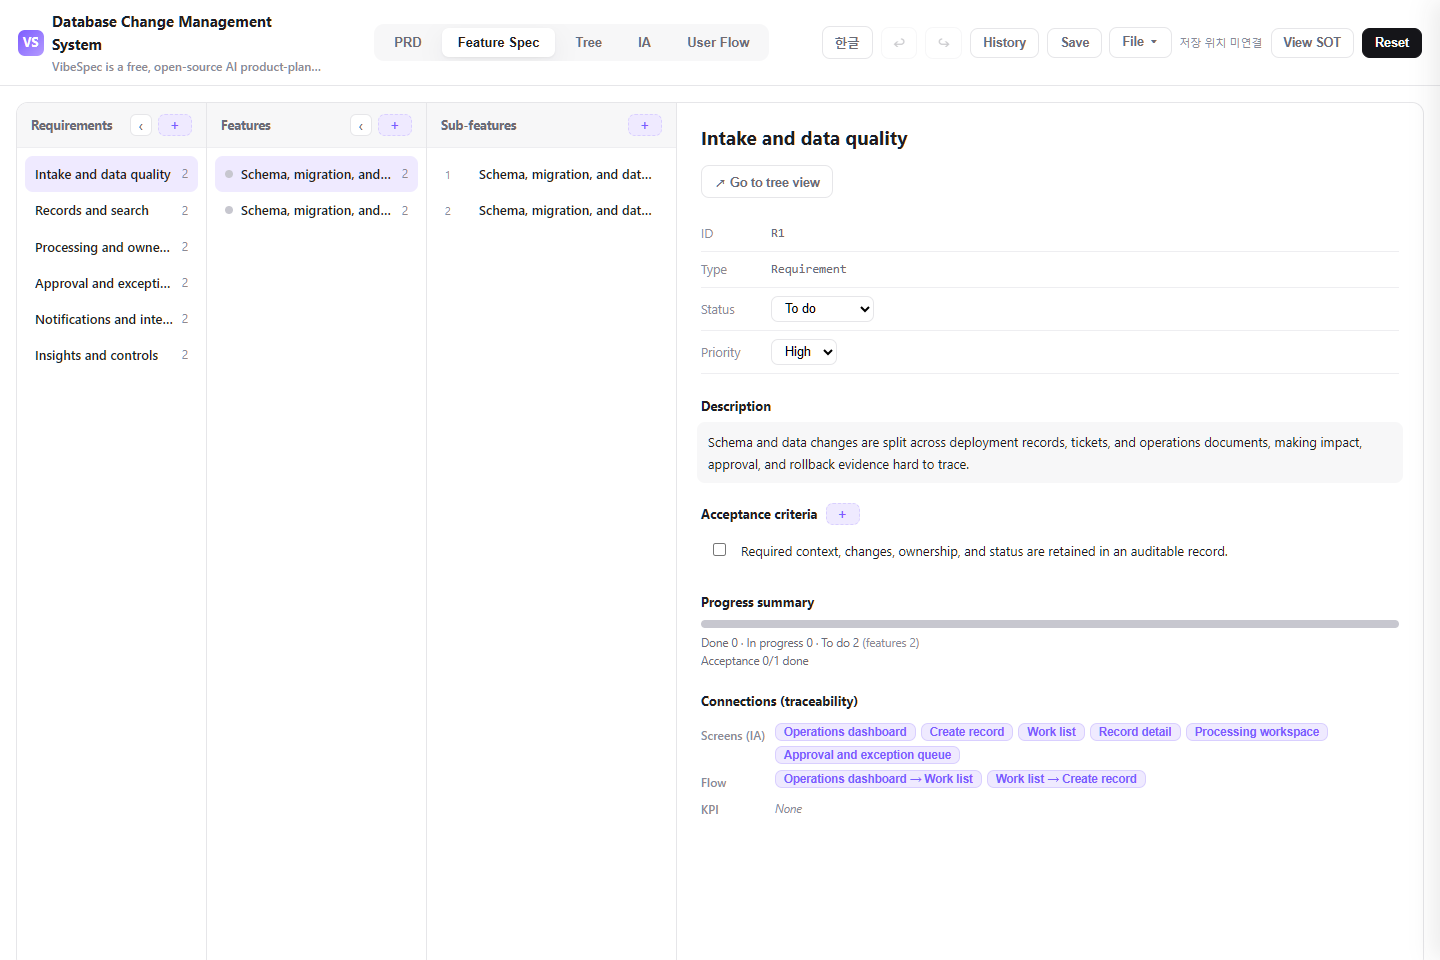Select the 'Processing and owne...' requirement

click(111, 247)
